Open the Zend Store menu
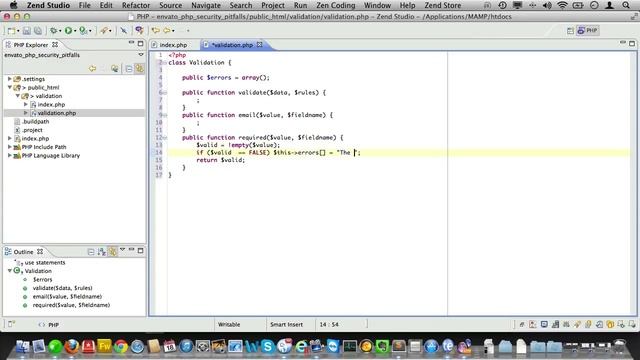The height and width of the screenshot is (360, 640). click(442, 5)
